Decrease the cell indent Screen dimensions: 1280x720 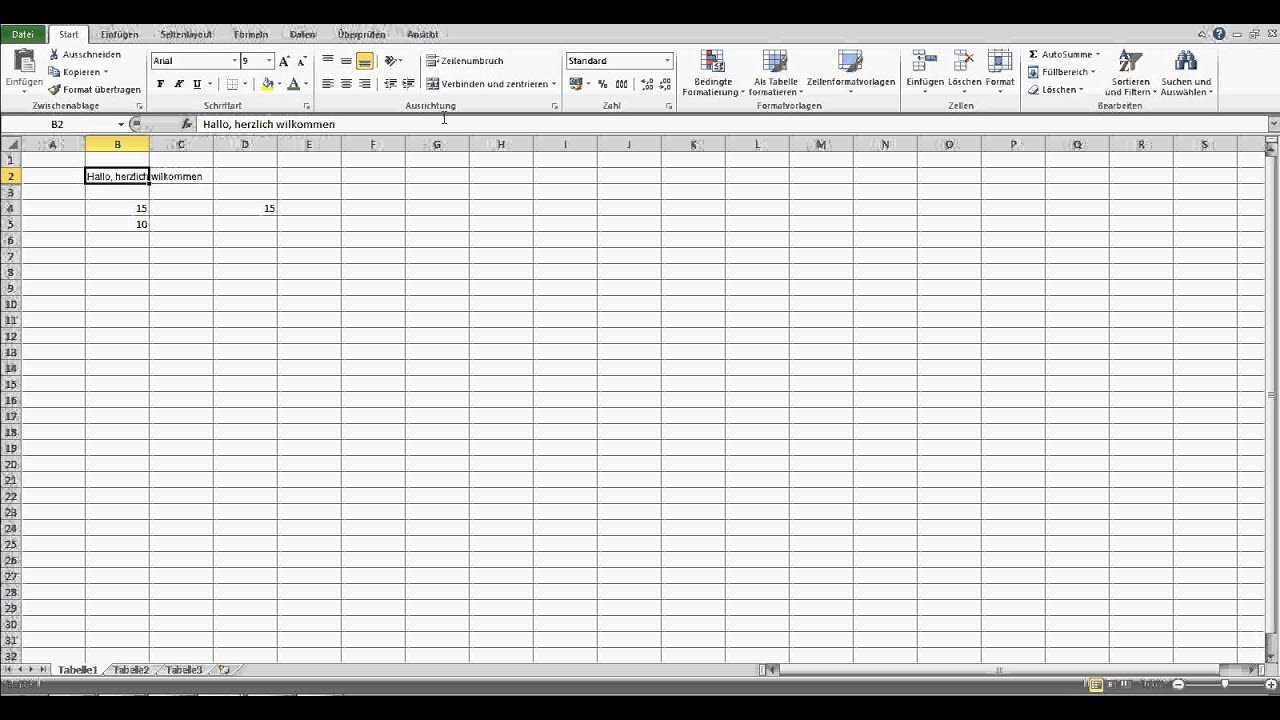390,84
